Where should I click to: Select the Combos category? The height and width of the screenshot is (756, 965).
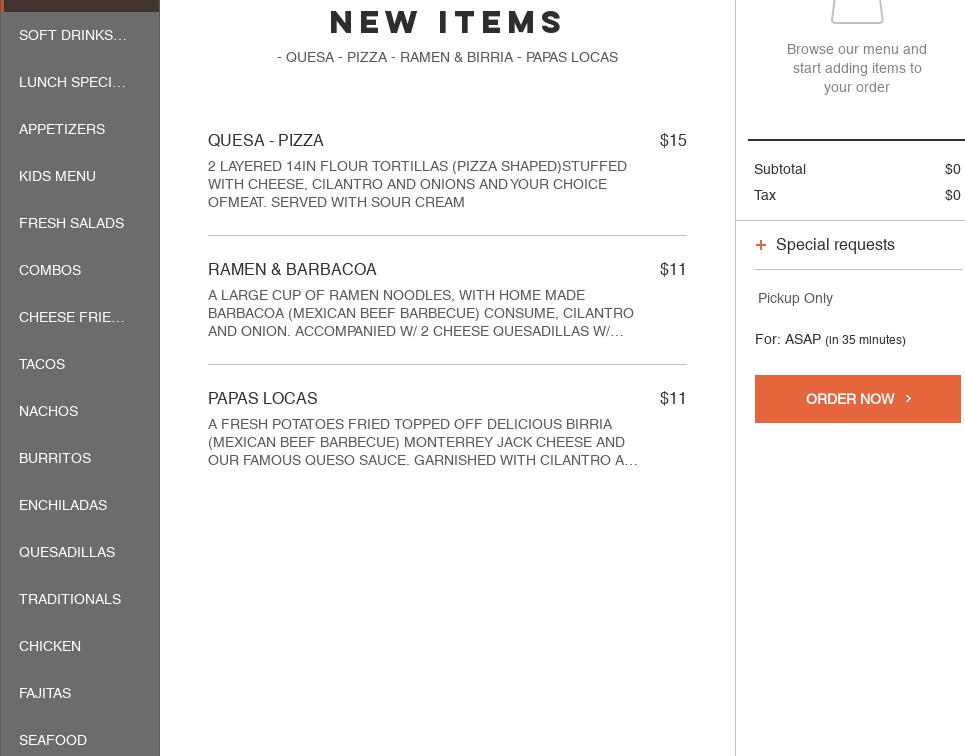click(50, 270)
